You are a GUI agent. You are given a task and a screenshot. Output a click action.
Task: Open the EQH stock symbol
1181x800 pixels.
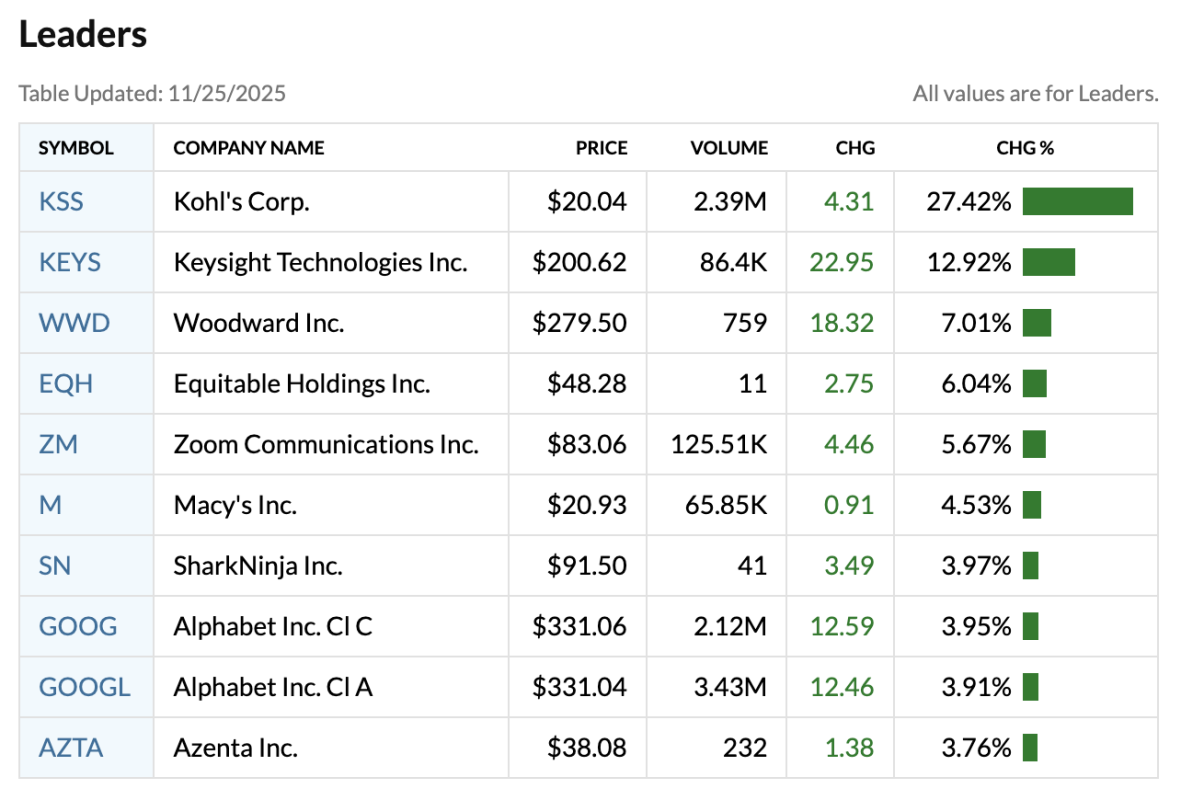[66, 384]
